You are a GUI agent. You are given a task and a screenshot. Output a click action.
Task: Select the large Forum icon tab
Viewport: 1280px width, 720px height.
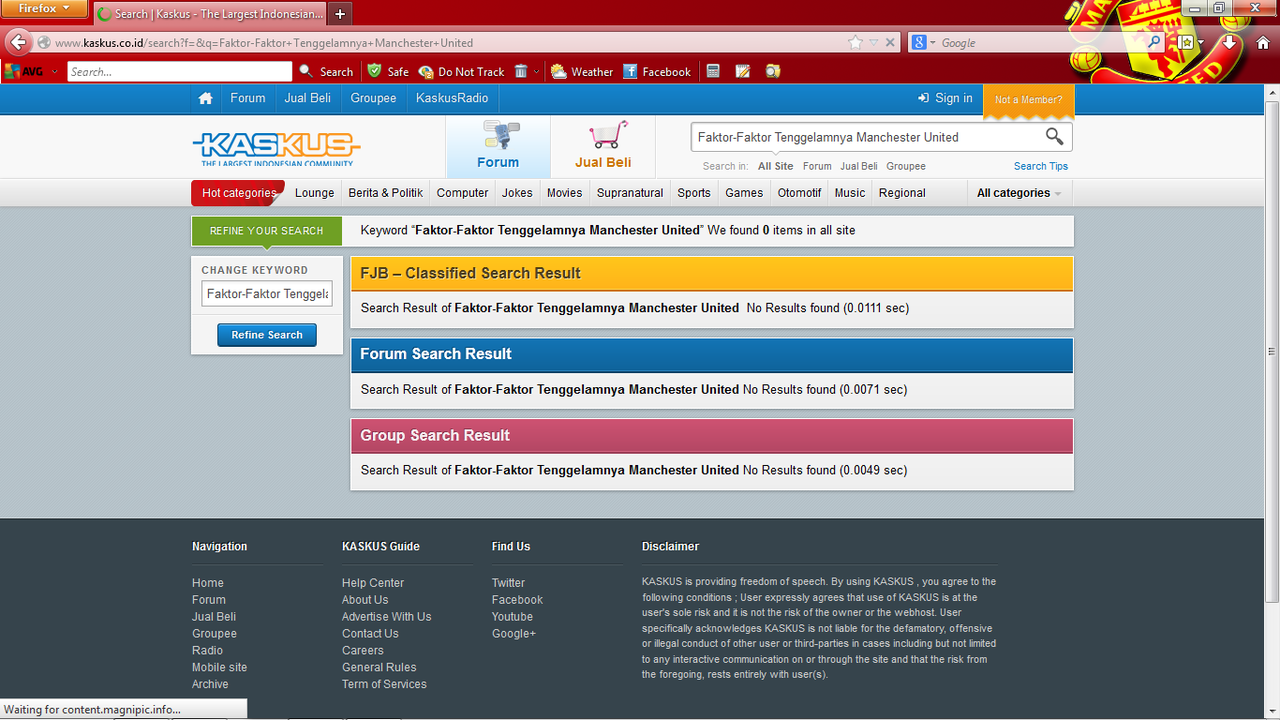pyautogui.click(x=498, y=147)
